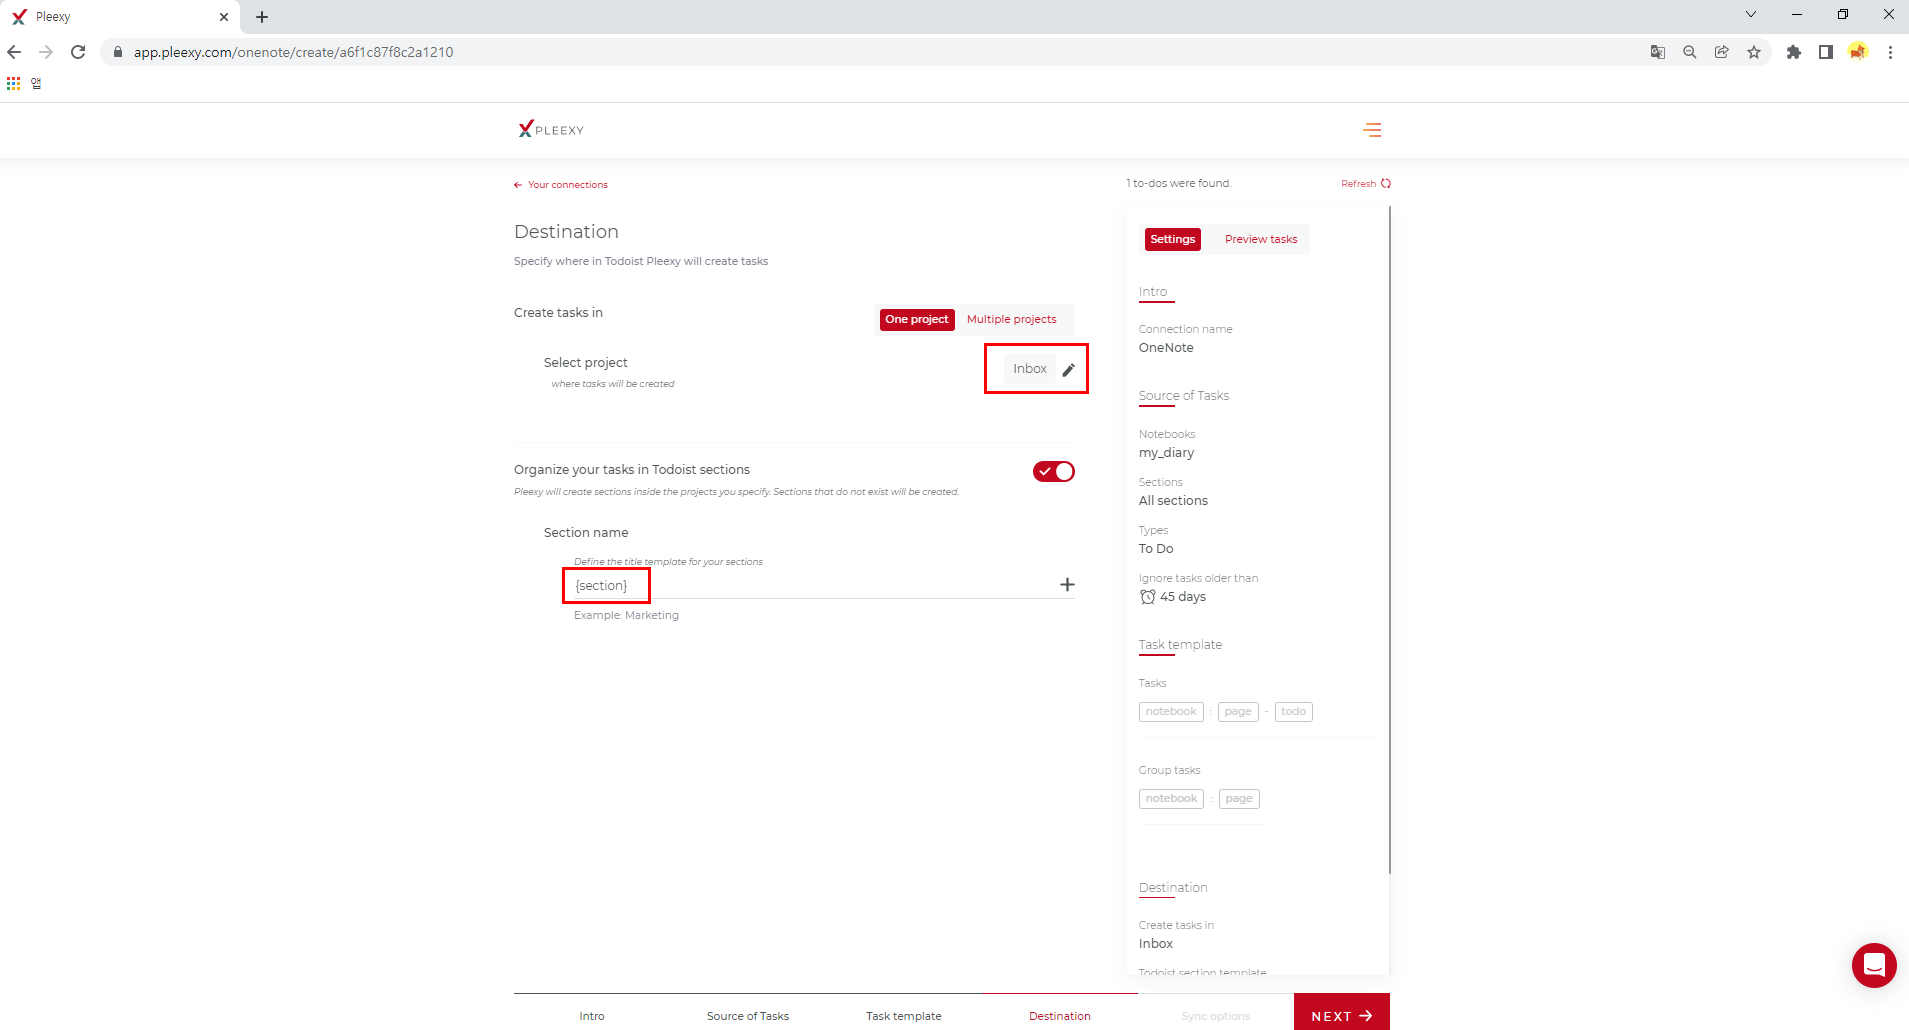1909x1030 pixels.
Task: Click the To Do types value
Action: pos(1156,549)
